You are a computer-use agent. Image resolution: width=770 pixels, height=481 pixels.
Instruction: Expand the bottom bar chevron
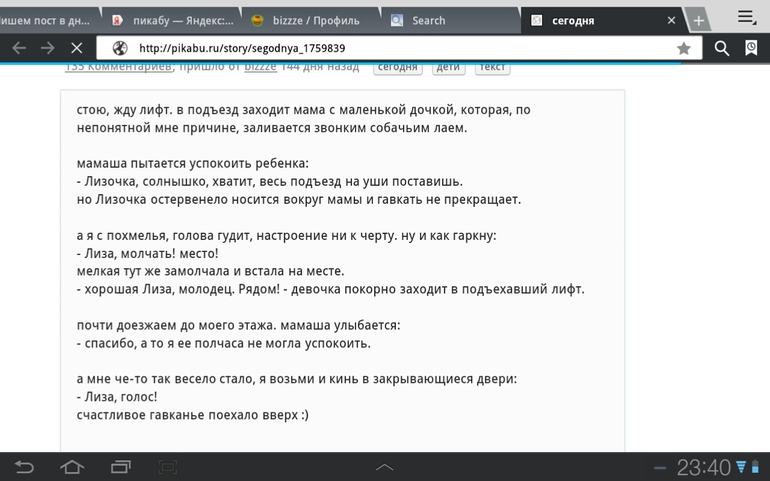coord(385,467)
